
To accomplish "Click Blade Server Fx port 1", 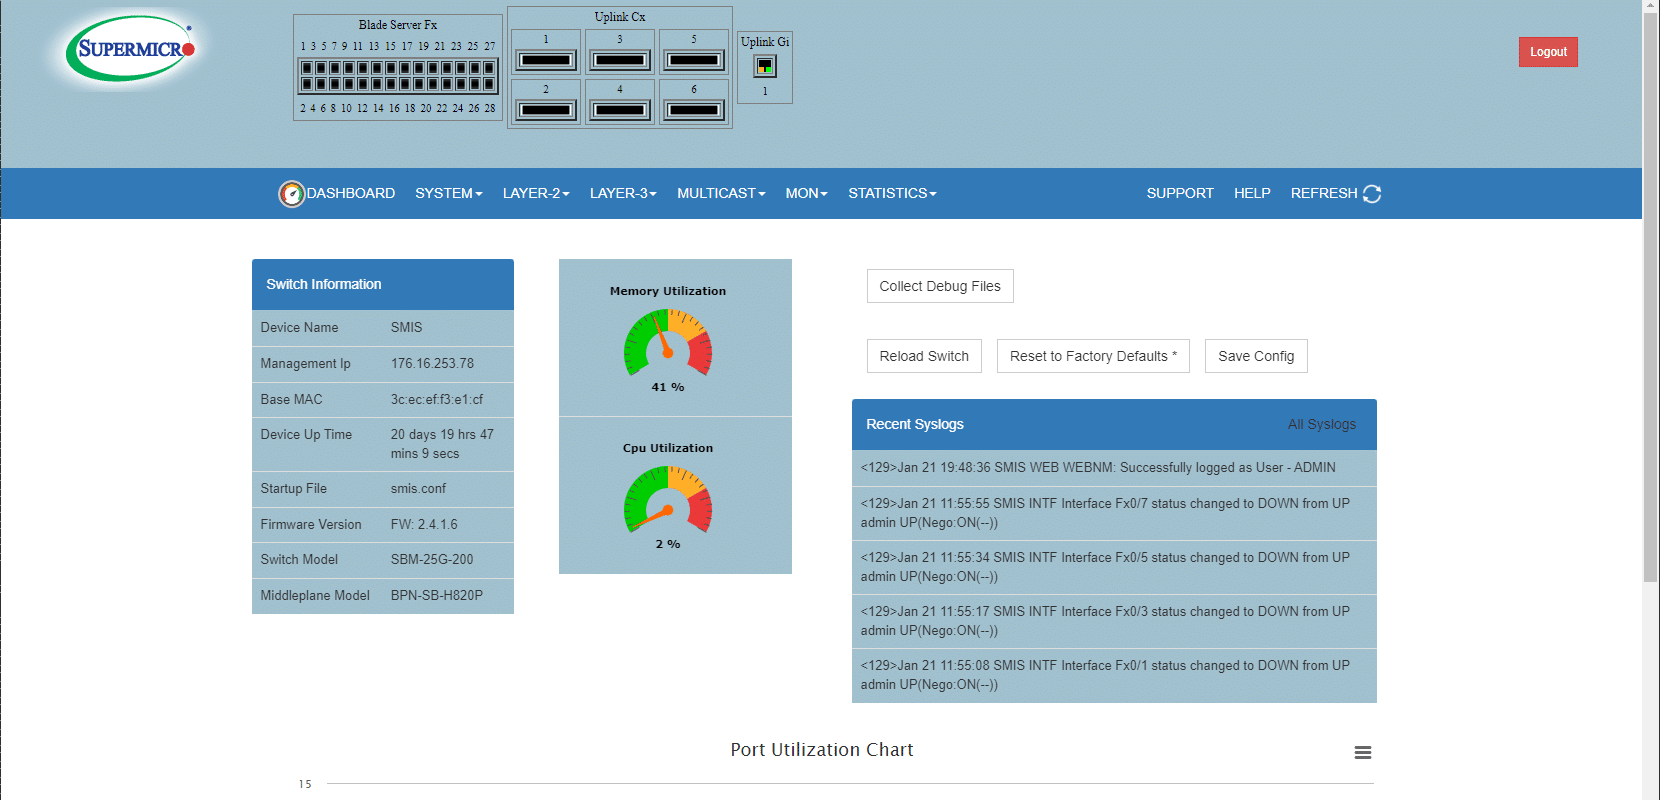I will click(307, 68).
